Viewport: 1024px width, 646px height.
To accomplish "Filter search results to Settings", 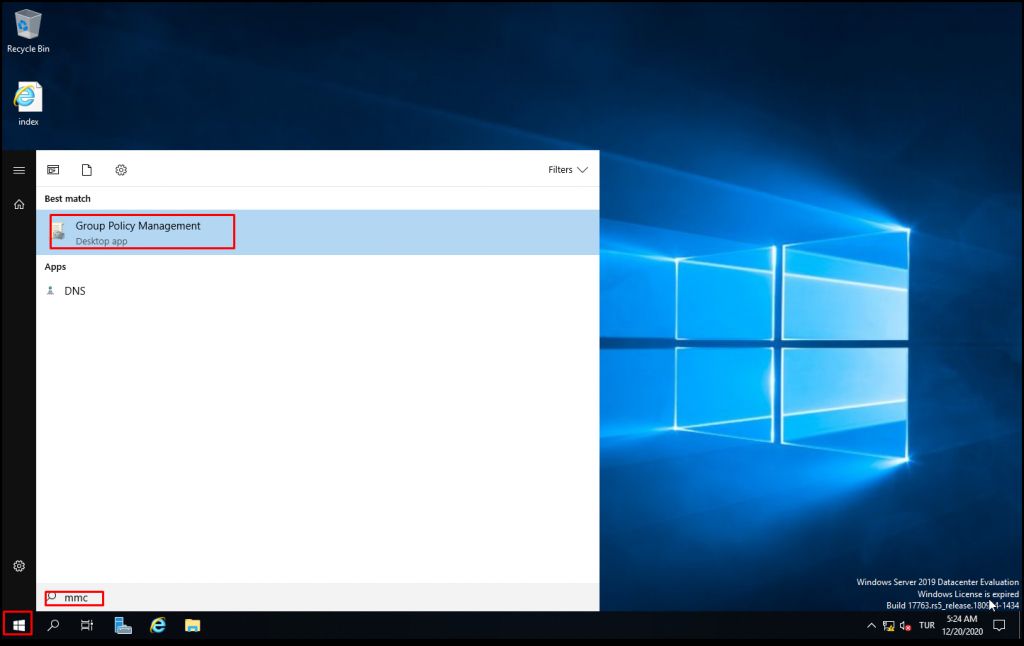I will [120, 170].
